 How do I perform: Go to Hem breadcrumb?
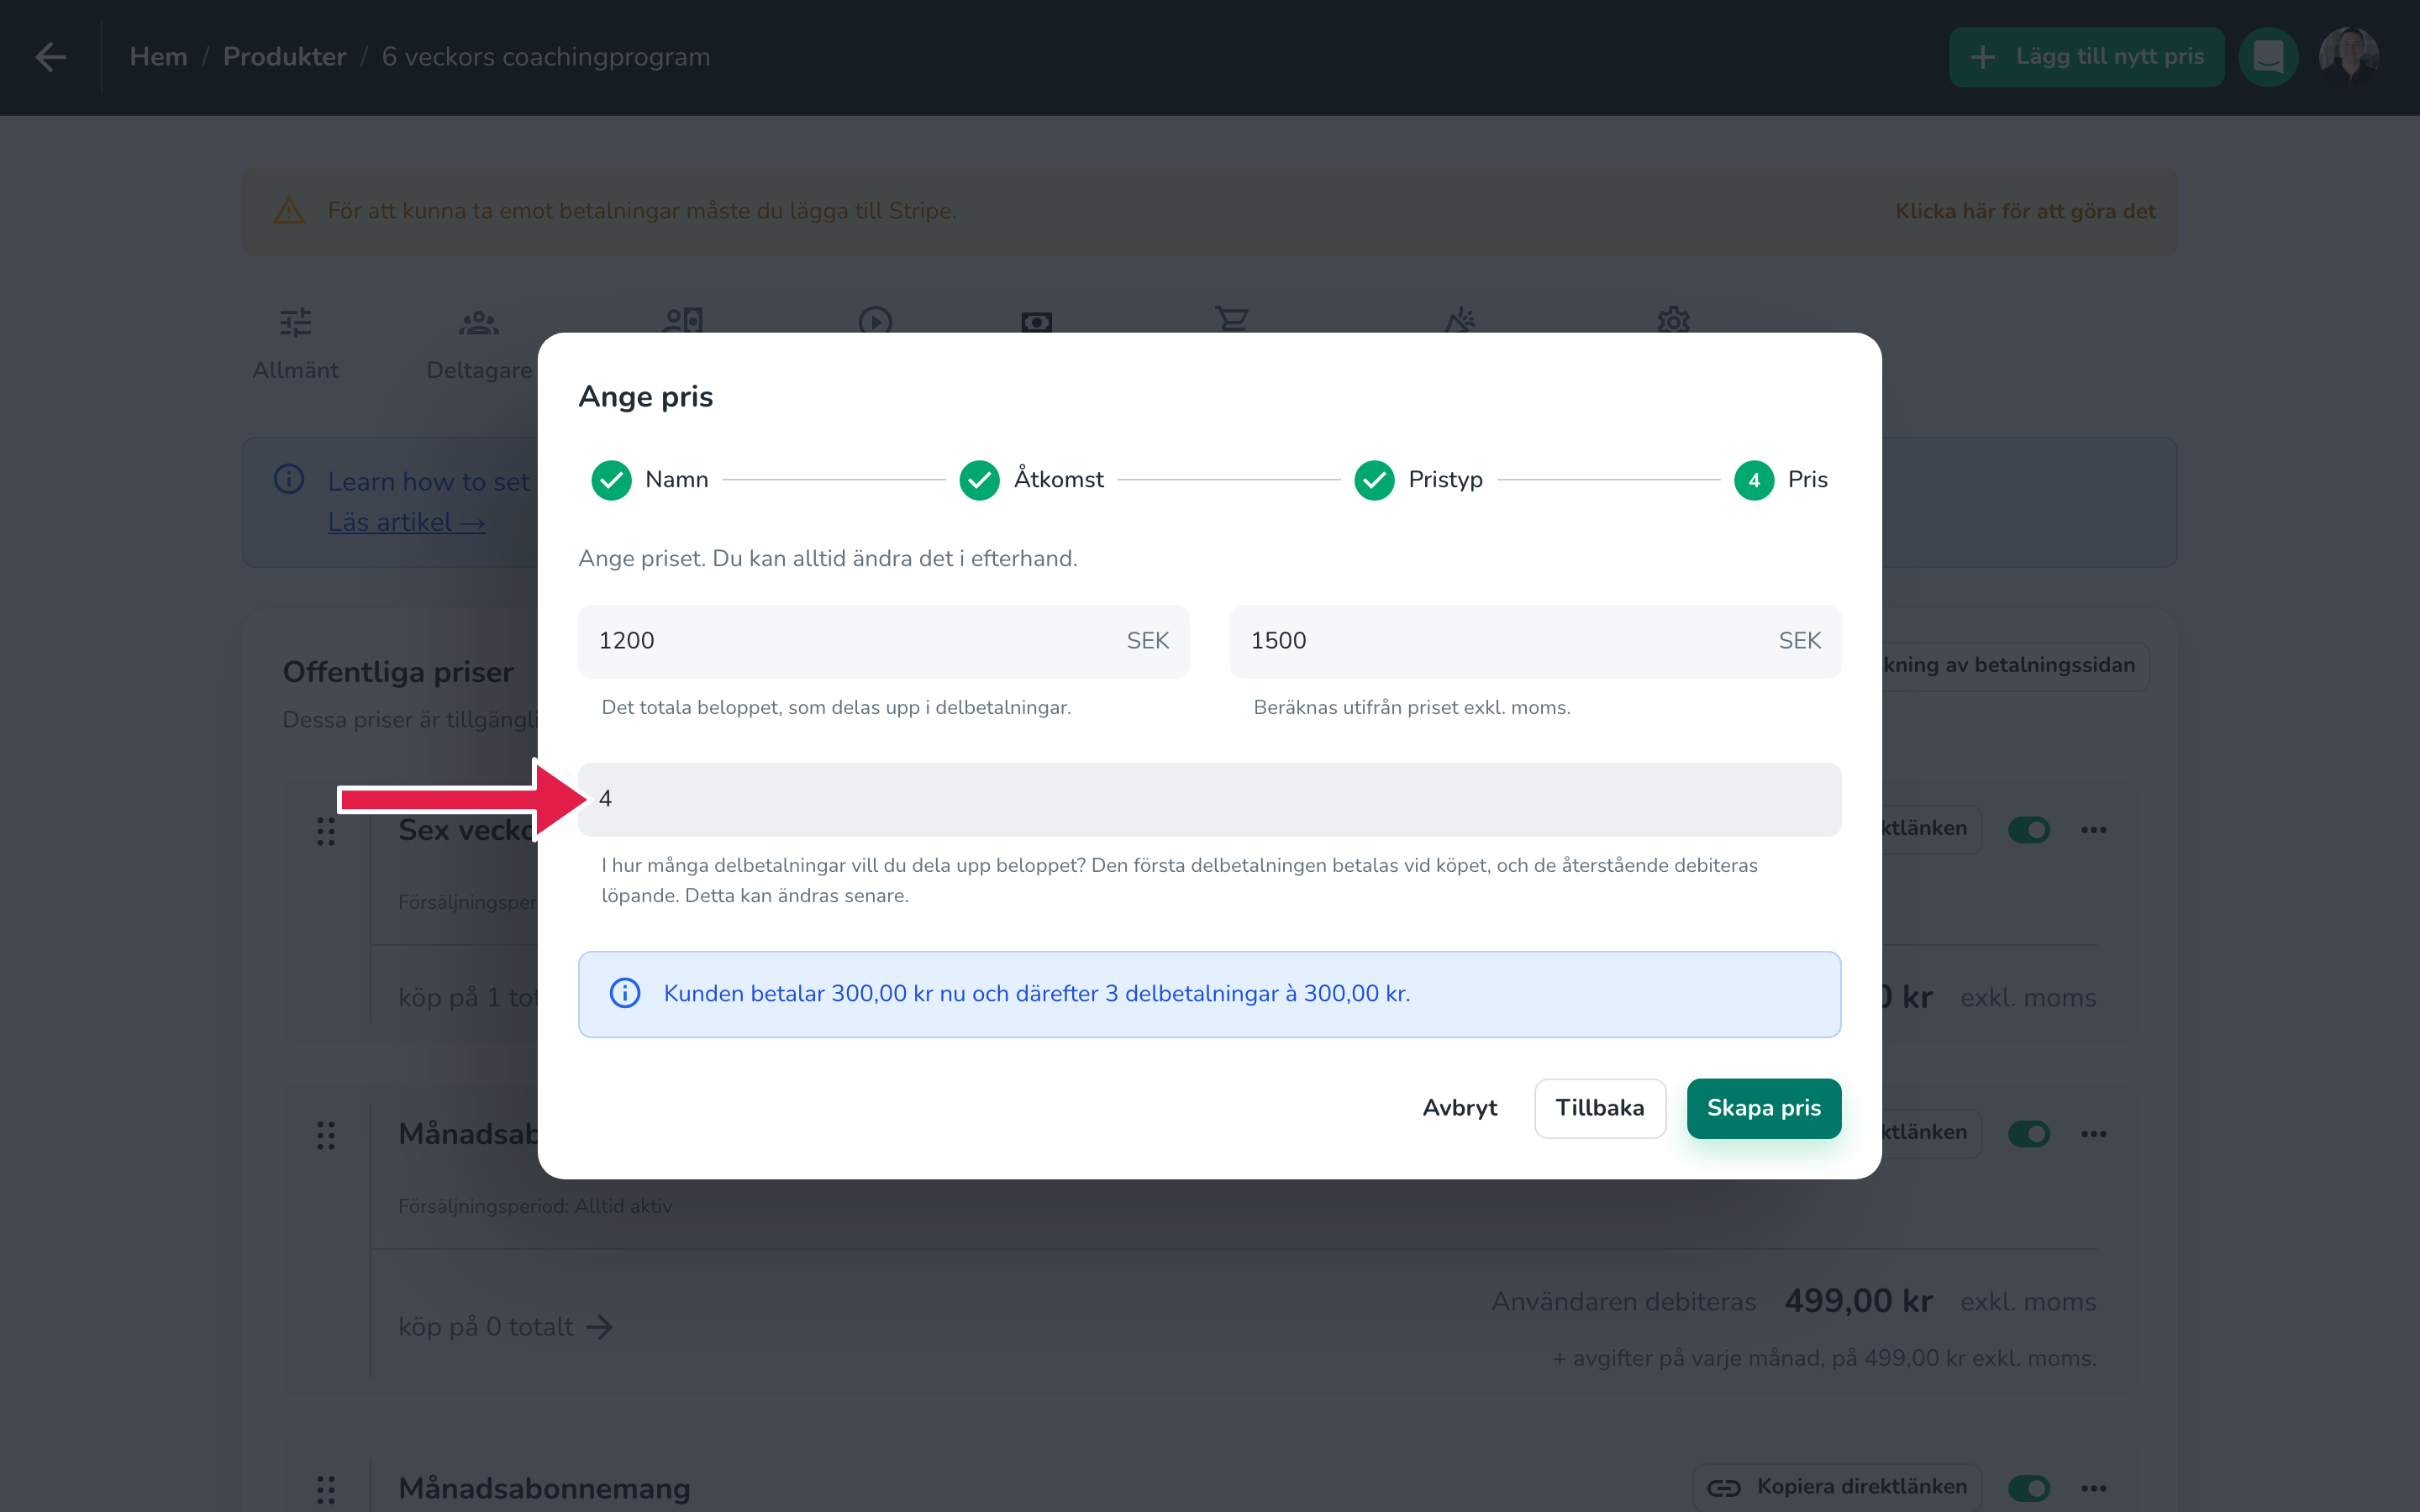[x=158, y=57]
